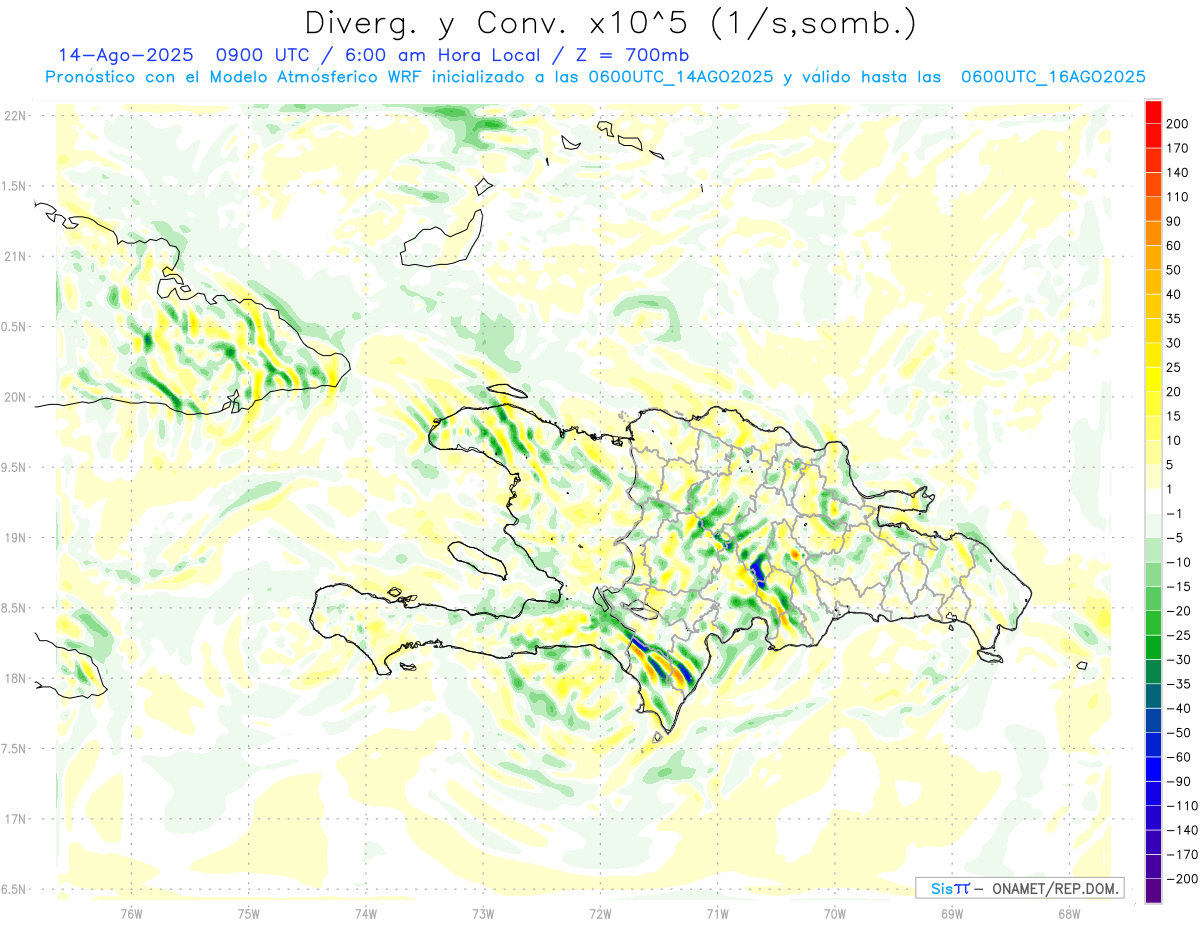Click the dark purple colorbar segment below -200
Image resolution: width=1200 pixels, height=927 pixels.
pos(1153,892)
